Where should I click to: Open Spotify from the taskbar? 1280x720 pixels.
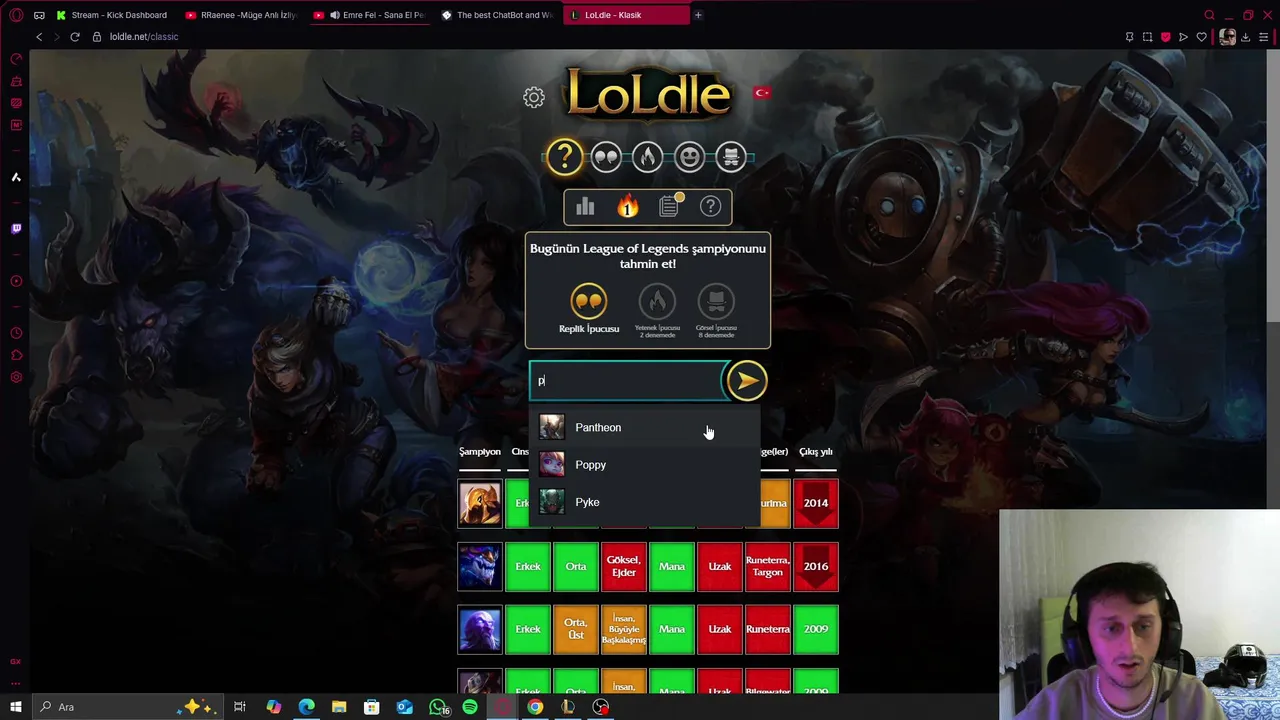[x=470, y=707]
